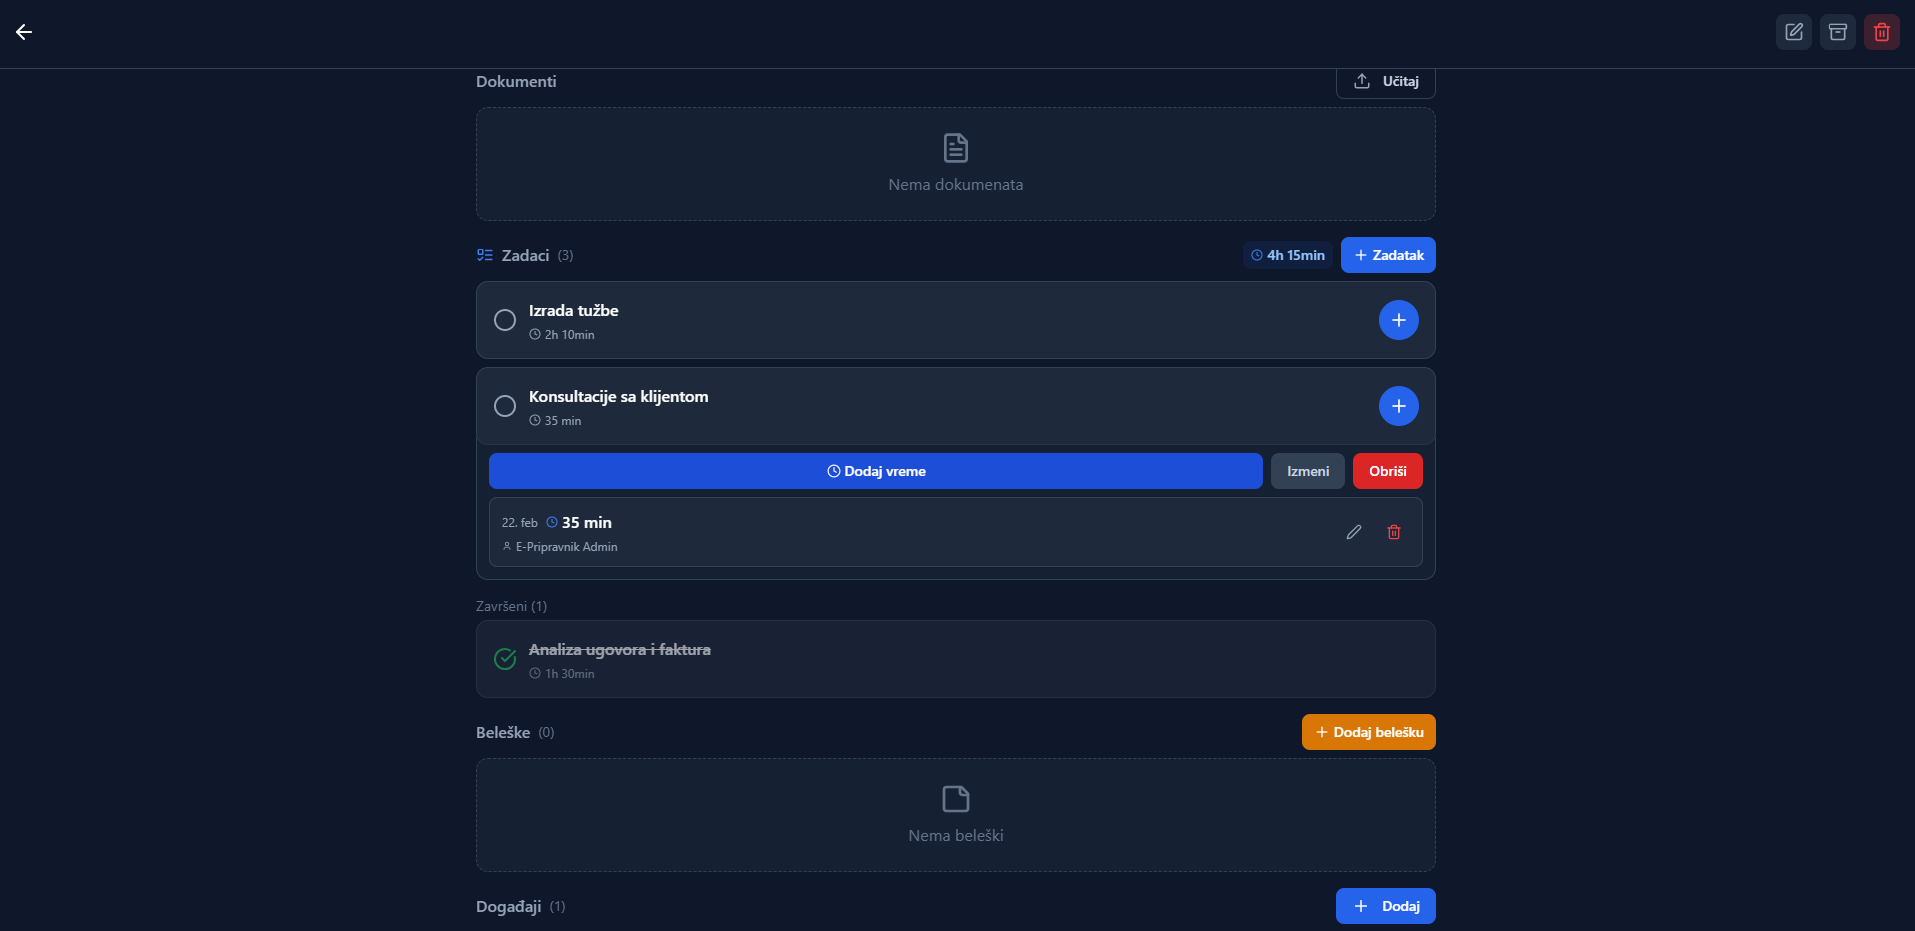This screenshot has width=1915, height=931.
Task: Go back using the arrow icon
Action: pyautogui.click(x=24, y=32)
